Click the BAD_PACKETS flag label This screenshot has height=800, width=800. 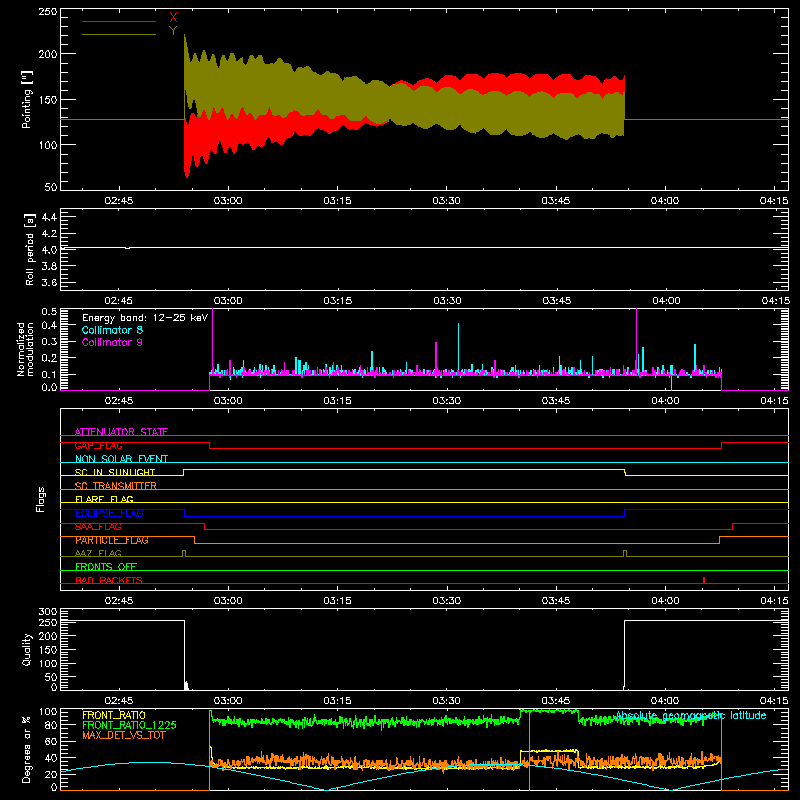(x=109, y=580)
